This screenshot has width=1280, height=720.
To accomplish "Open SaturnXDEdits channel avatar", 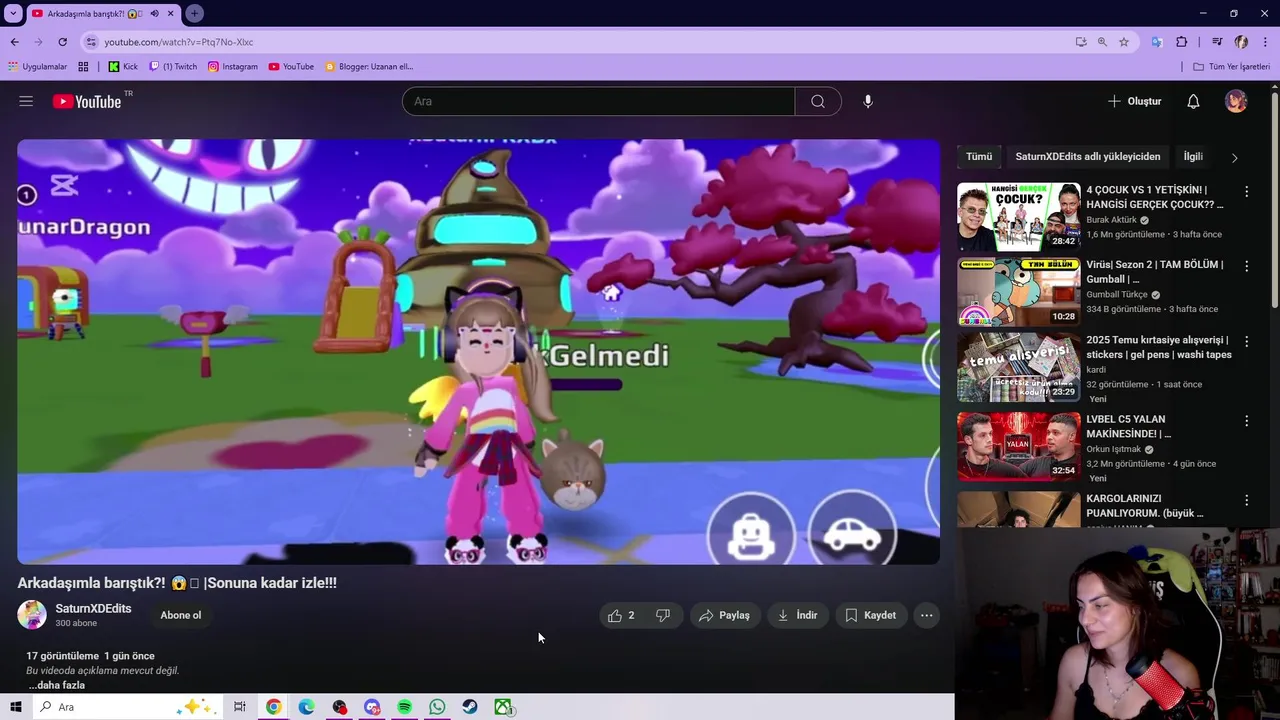I will [32, 615].
